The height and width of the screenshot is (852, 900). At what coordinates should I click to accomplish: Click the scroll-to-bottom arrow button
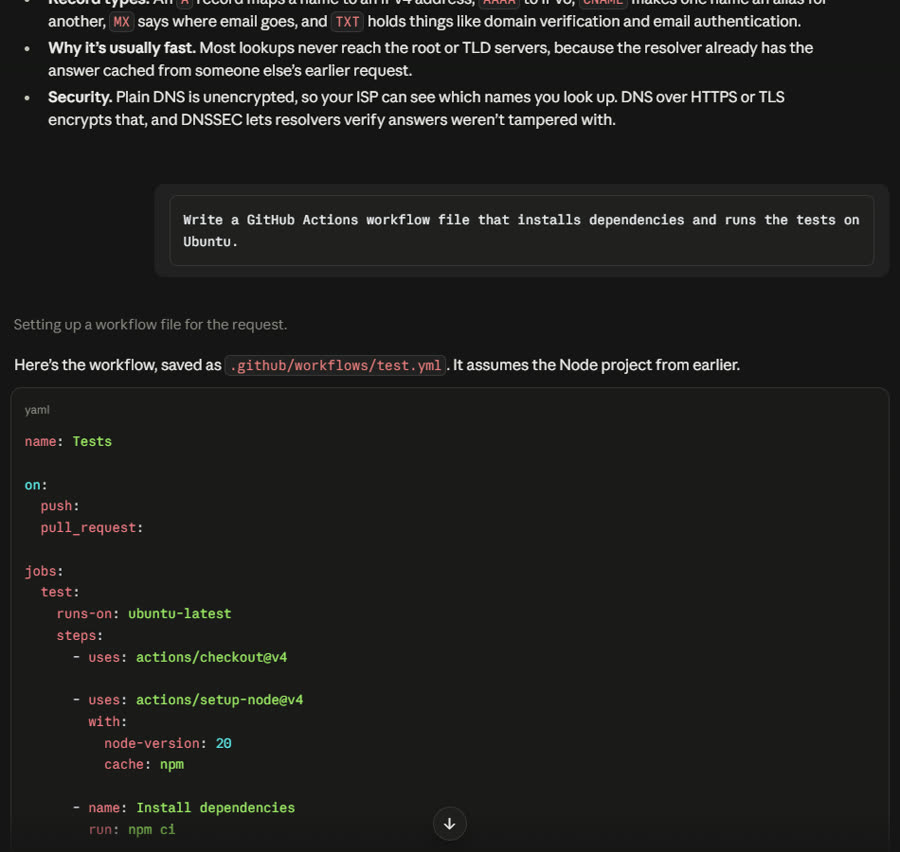click(x=449, y=824)
